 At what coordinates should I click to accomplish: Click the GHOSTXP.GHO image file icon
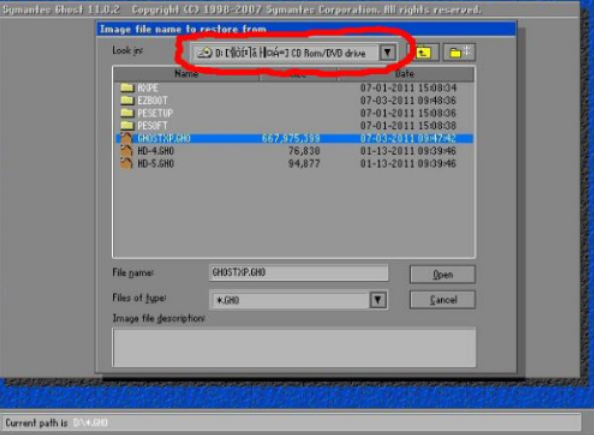(x=127, y=138)
